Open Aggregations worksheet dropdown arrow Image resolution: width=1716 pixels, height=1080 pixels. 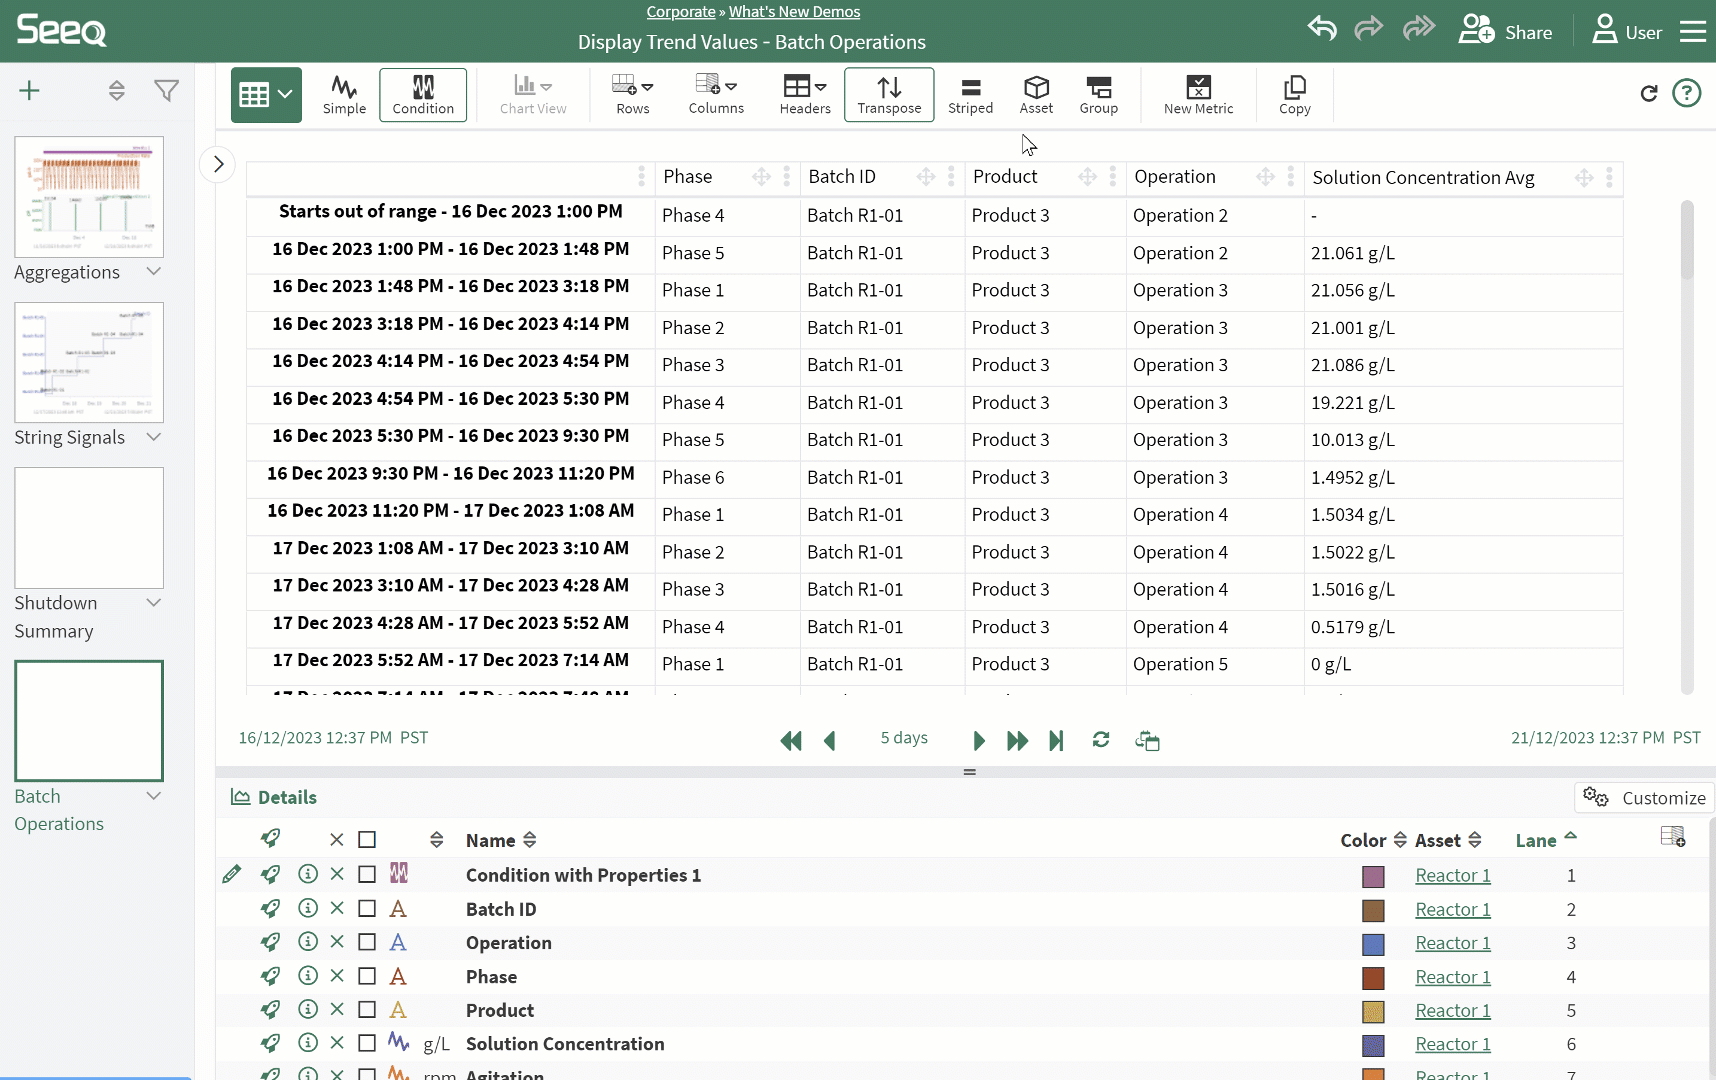pos(154,272)
